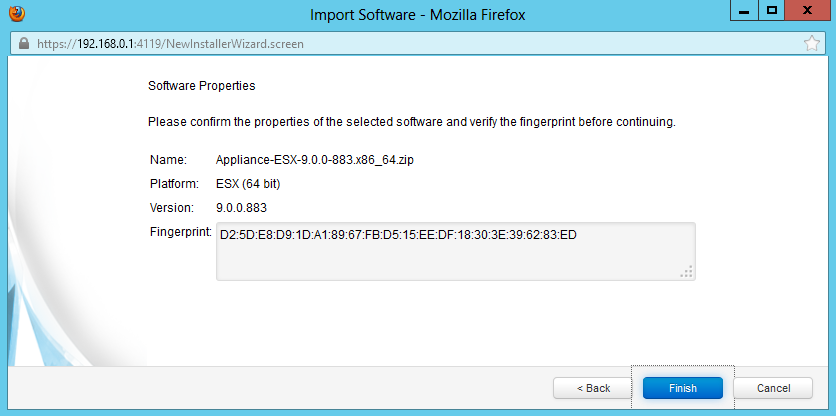
Task: Click the Fingerprint: field label
Action: click(180, 233)
